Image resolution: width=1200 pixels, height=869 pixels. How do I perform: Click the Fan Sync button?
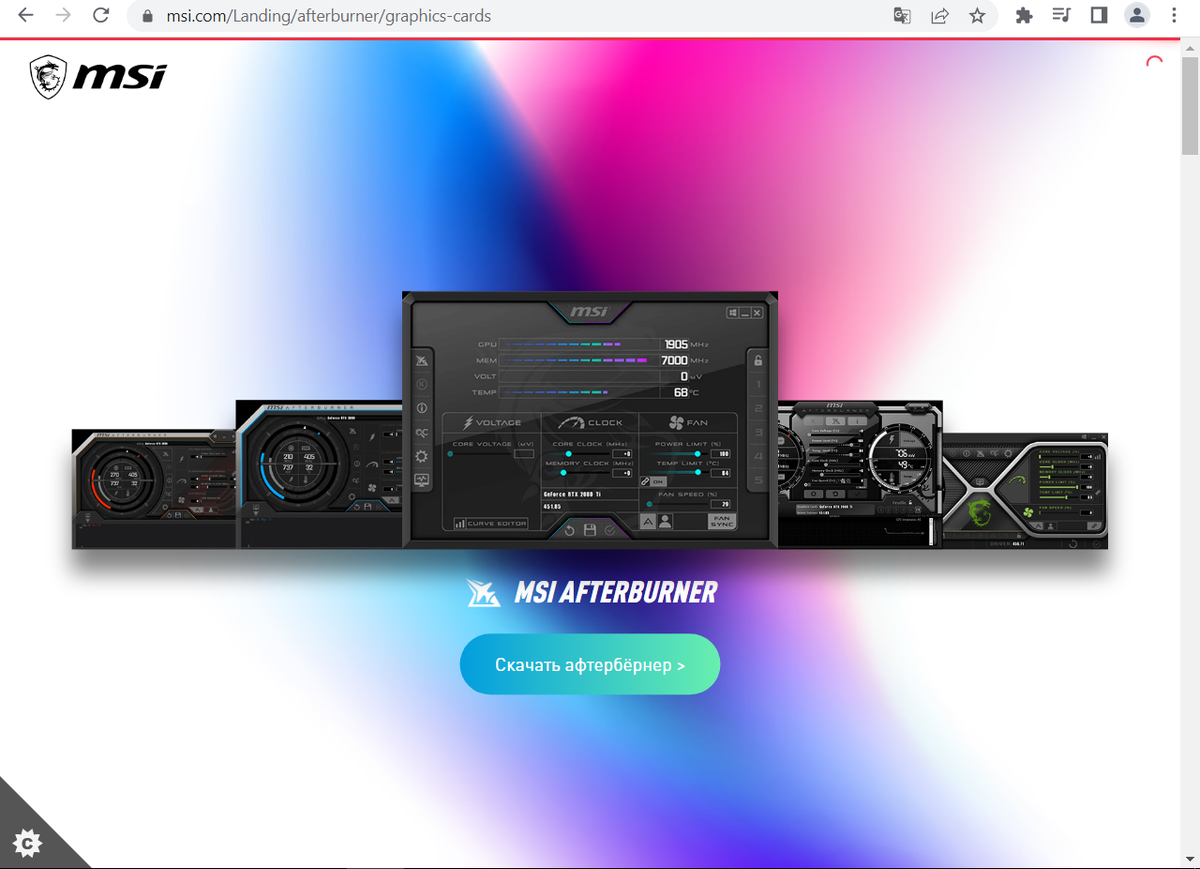(x=721, y=521)
